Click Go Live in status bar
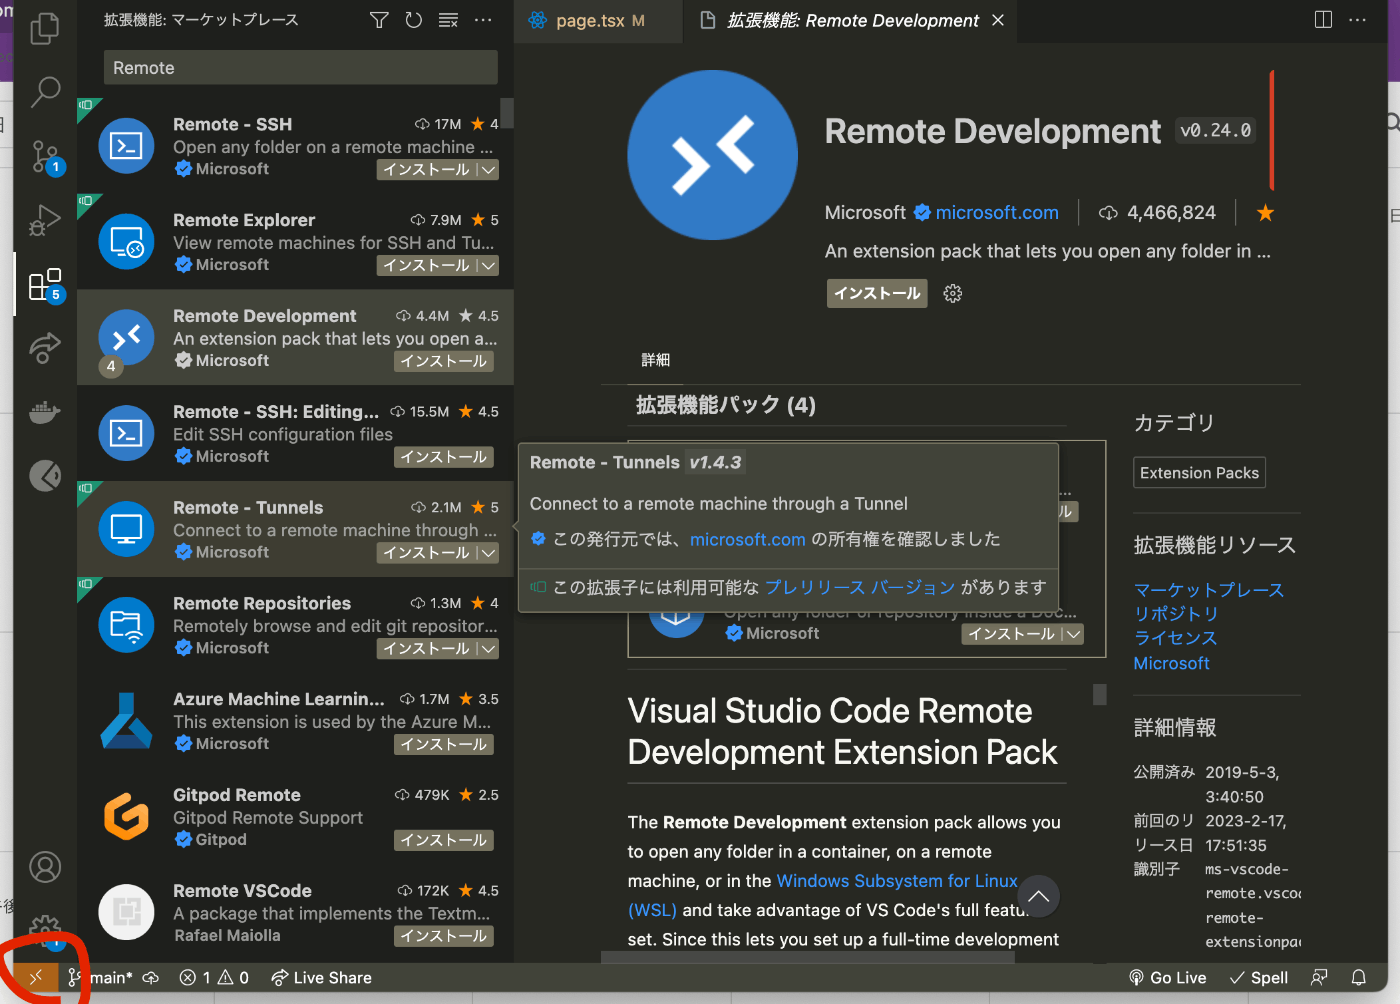1400x1004 pixels. click(x=1167, y=978)
